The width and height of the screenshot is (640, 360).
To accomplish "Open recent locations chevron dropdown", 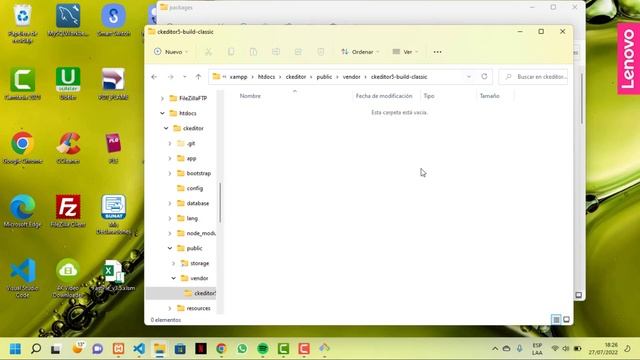I will [x=184, y=77].
